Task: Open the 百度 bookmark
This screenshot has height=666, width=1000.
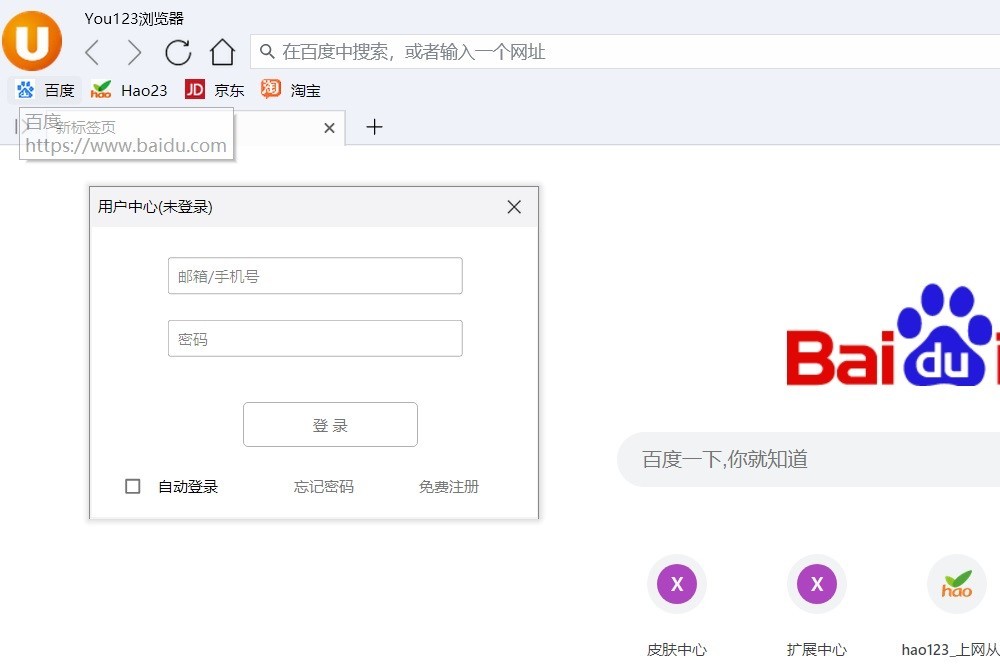Action: (x=45, y=90)
